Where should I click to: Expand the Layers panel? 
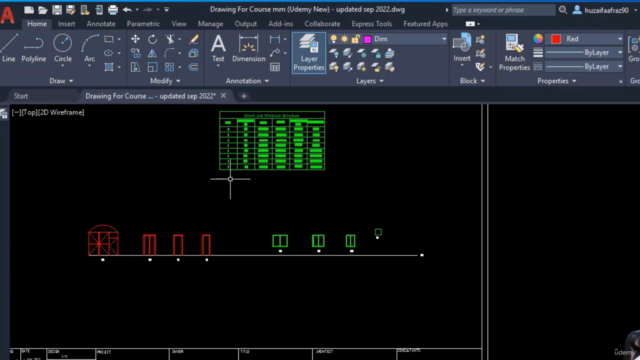click(370, 81)
